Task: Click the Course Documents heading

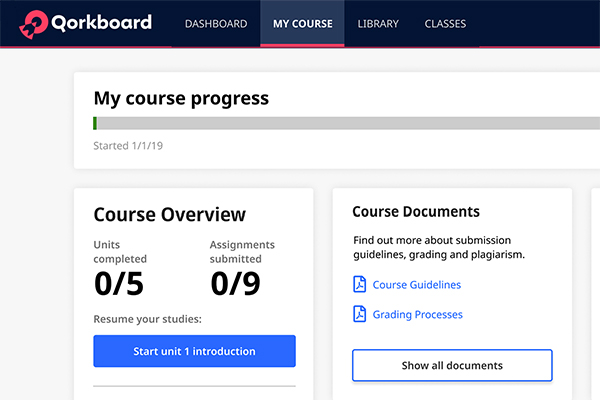Action: click(416, 212)
